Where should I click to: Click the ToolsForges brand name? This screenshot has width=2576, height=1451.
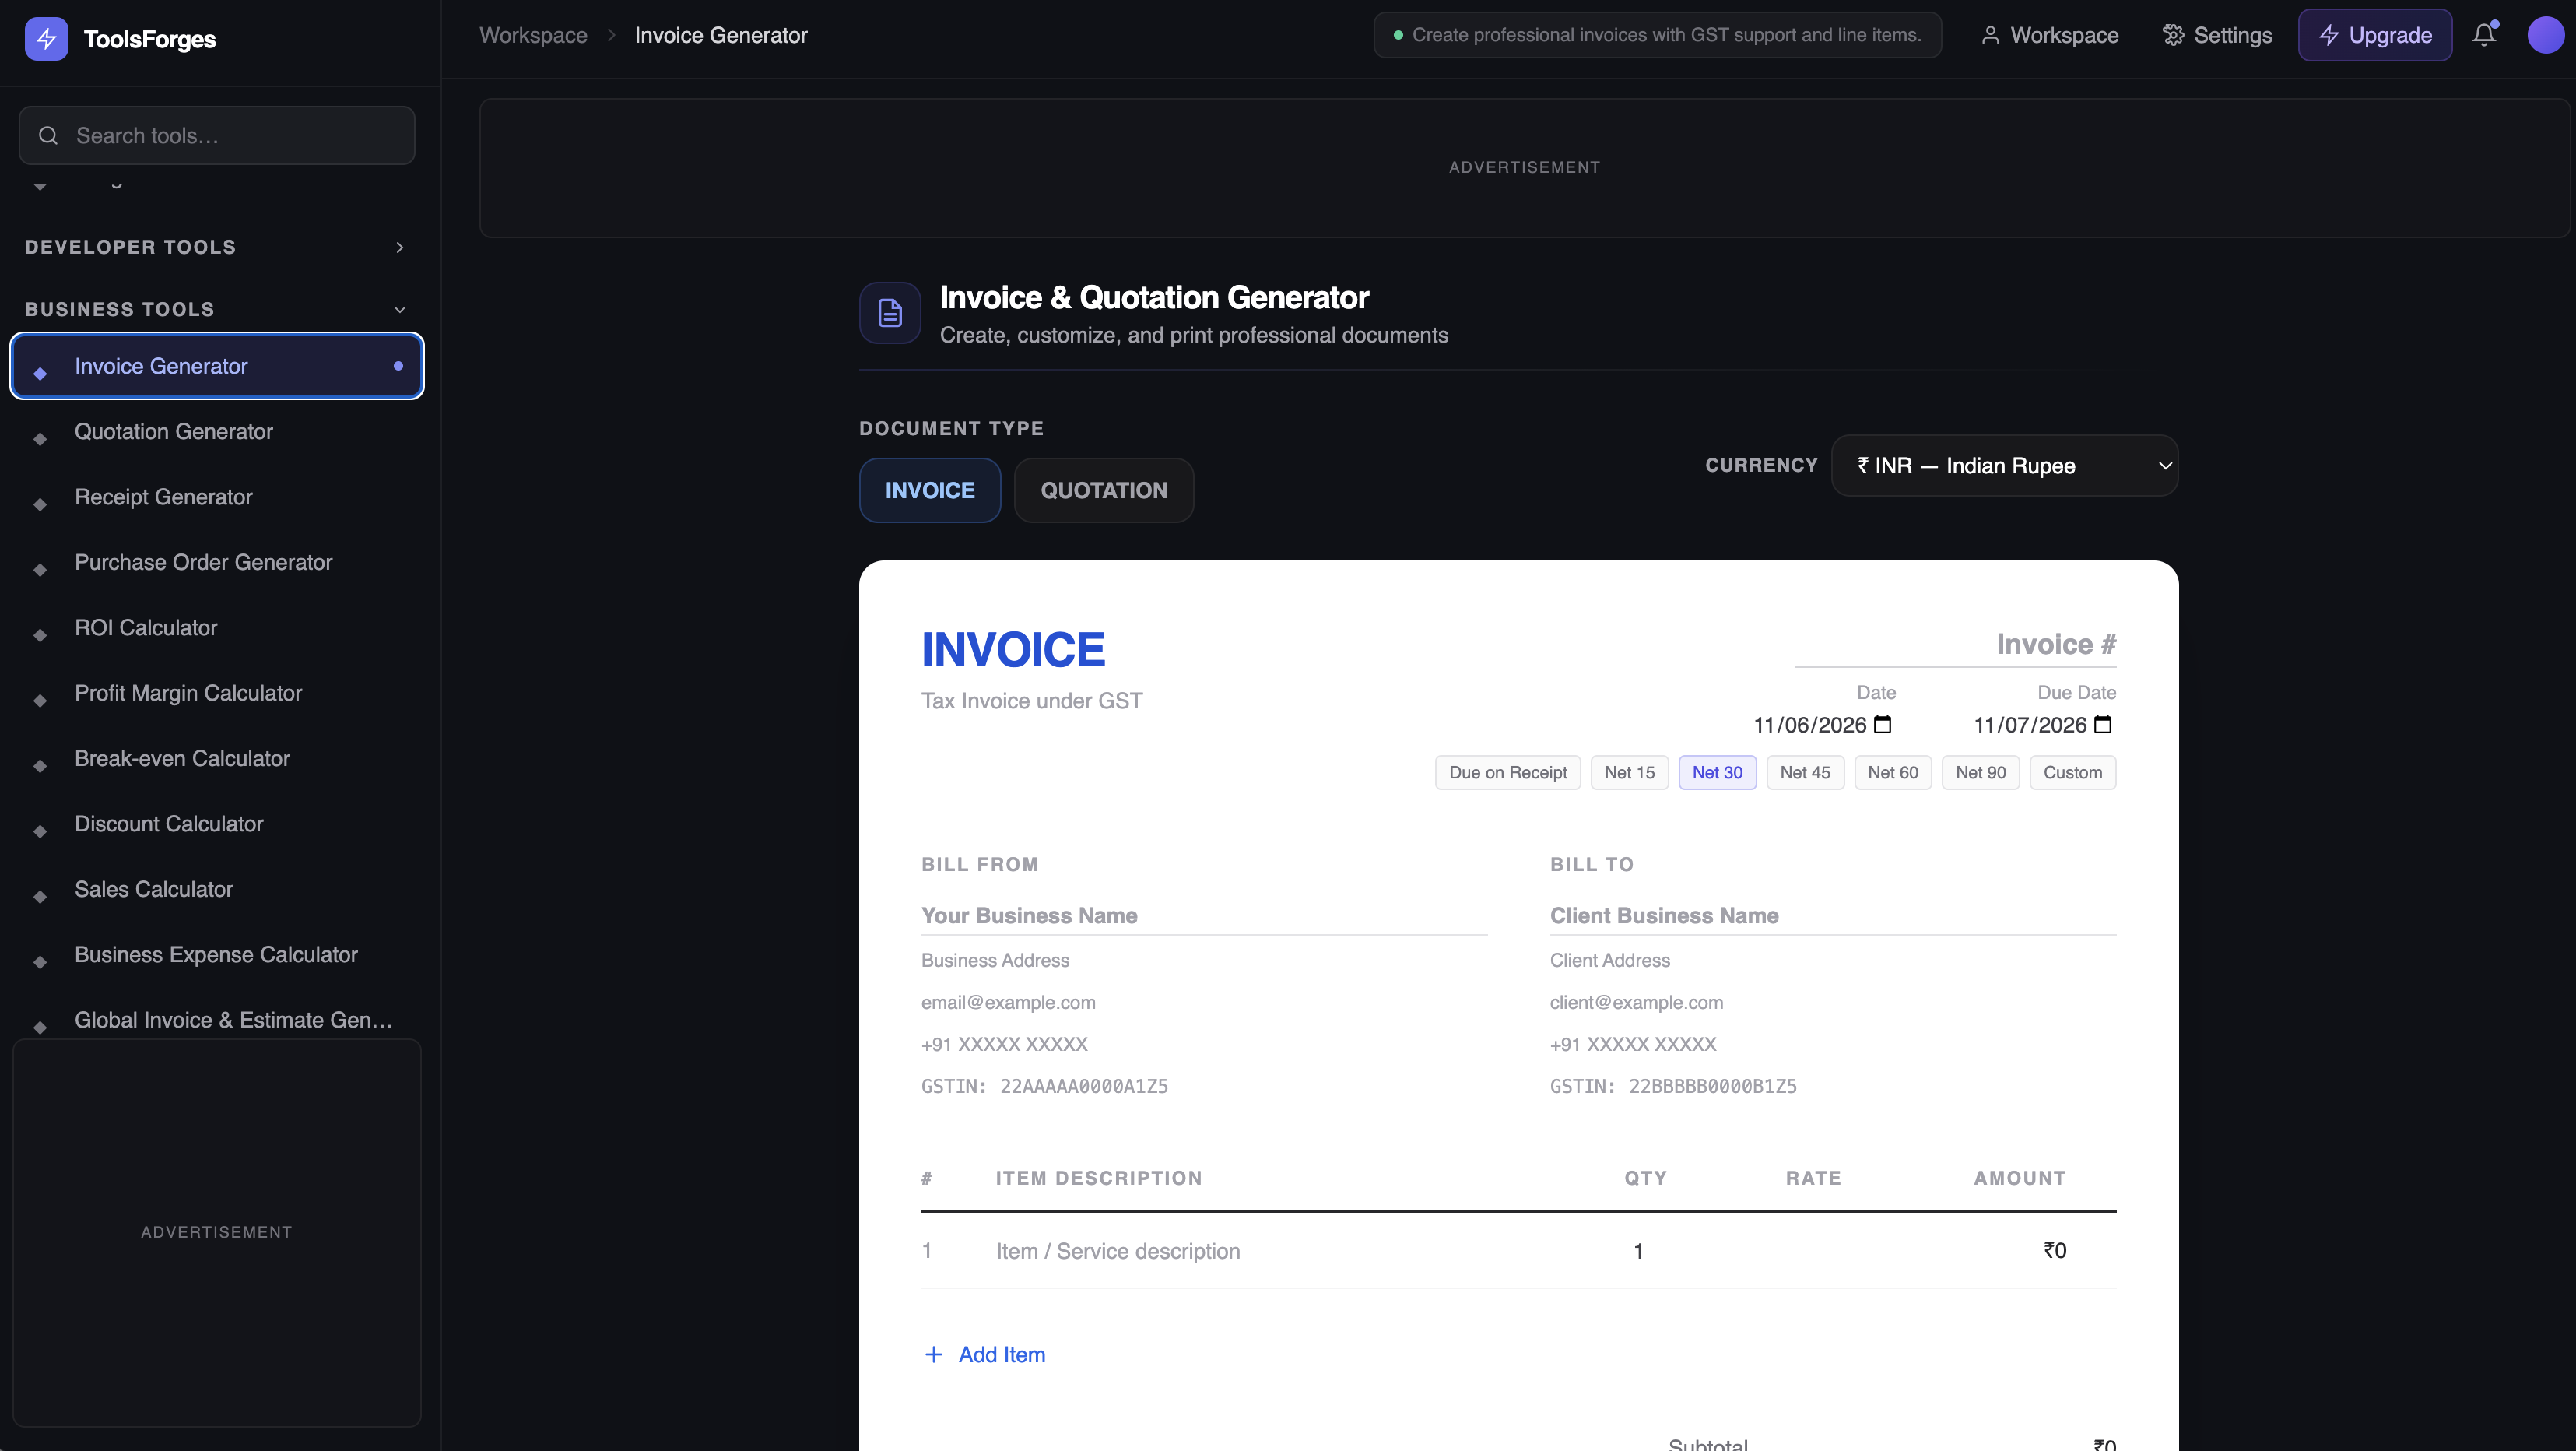(x=150, y=39)
